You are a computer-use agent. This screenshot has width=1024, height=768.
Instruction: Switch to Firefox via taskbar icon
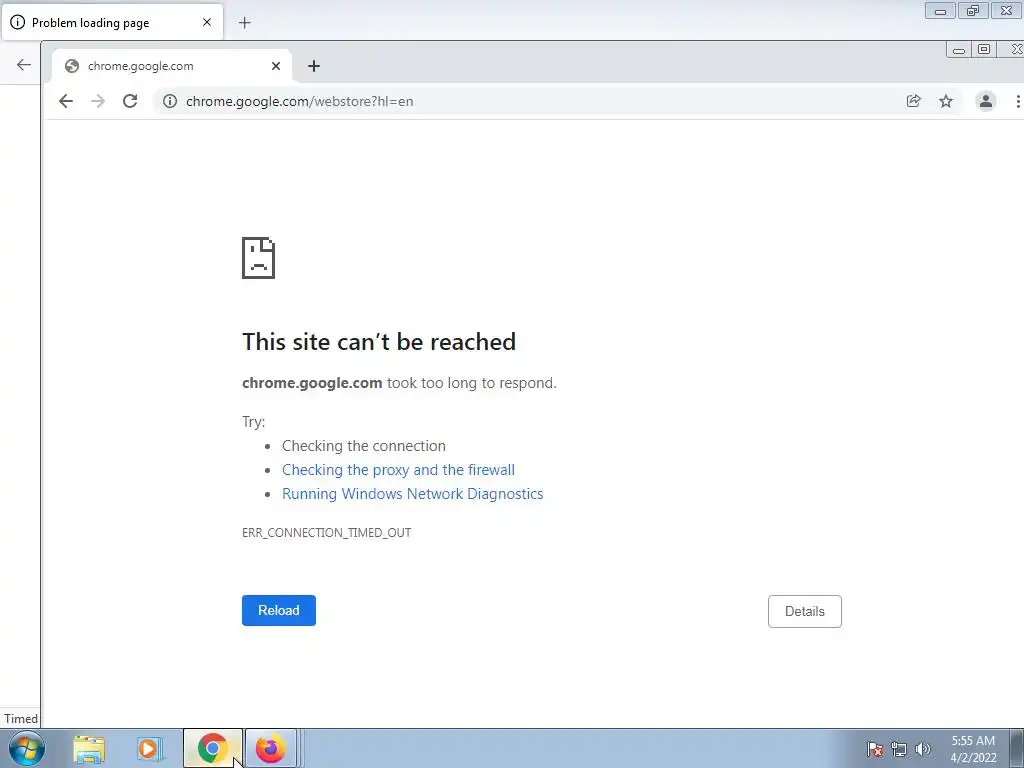click(271, 748)
